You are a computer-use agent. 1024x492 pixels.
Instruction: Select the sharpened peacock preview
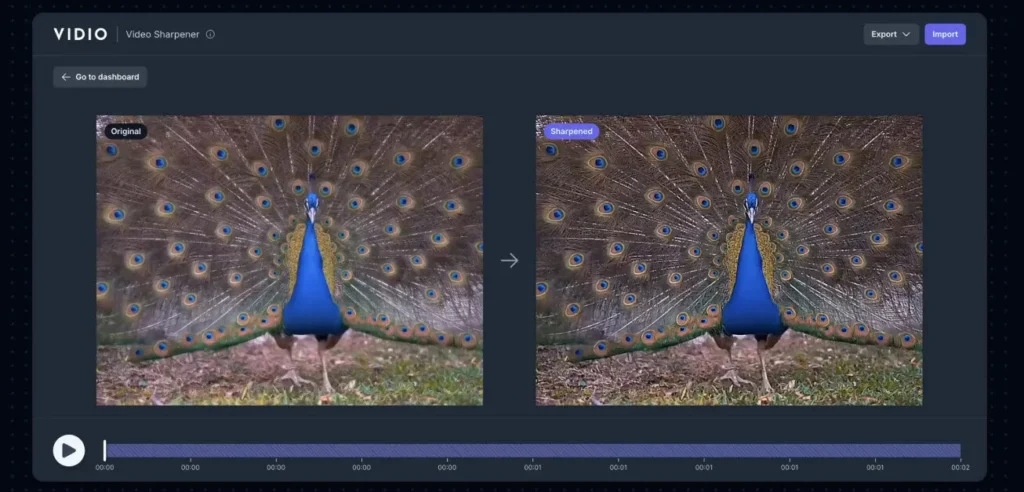[729, 261]
